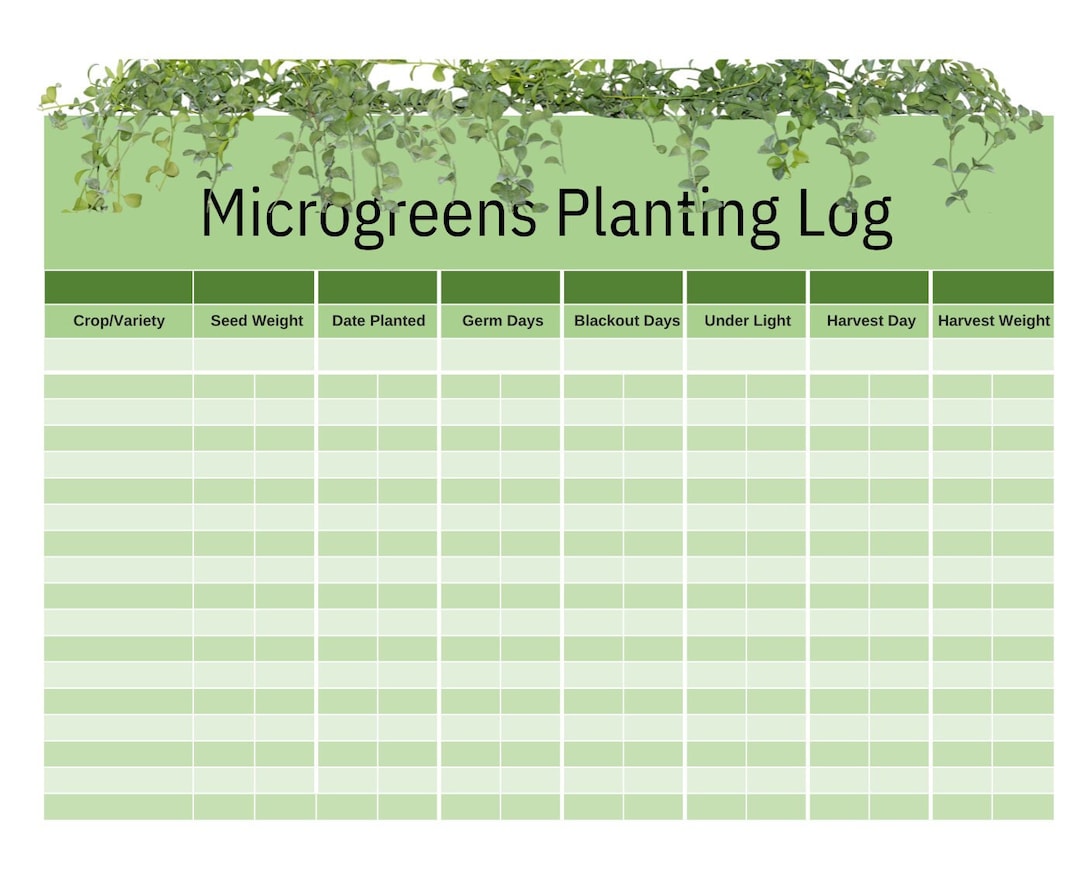The height and width of the screenshot is (872, 1080).
Task: Click the first Blackout Days entry cell
Action: [x=625, y=355]
